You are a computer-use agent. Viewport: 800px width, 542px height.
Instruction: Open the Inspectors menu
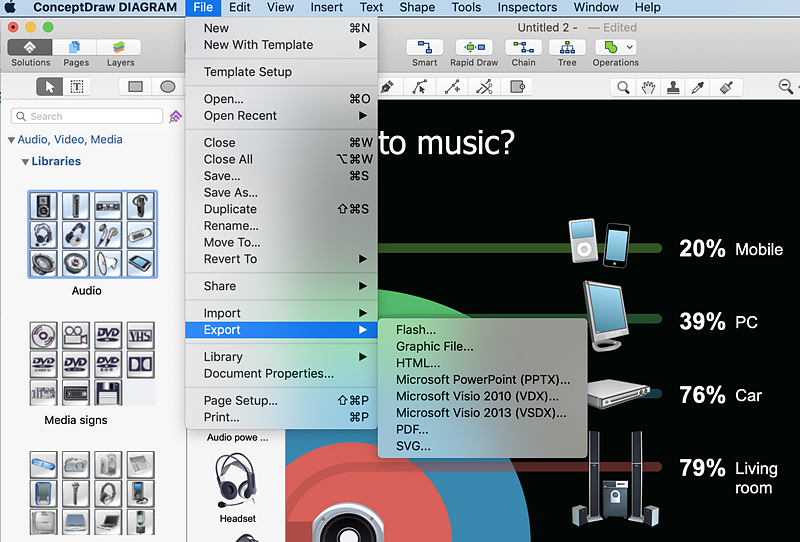point(527,7)
